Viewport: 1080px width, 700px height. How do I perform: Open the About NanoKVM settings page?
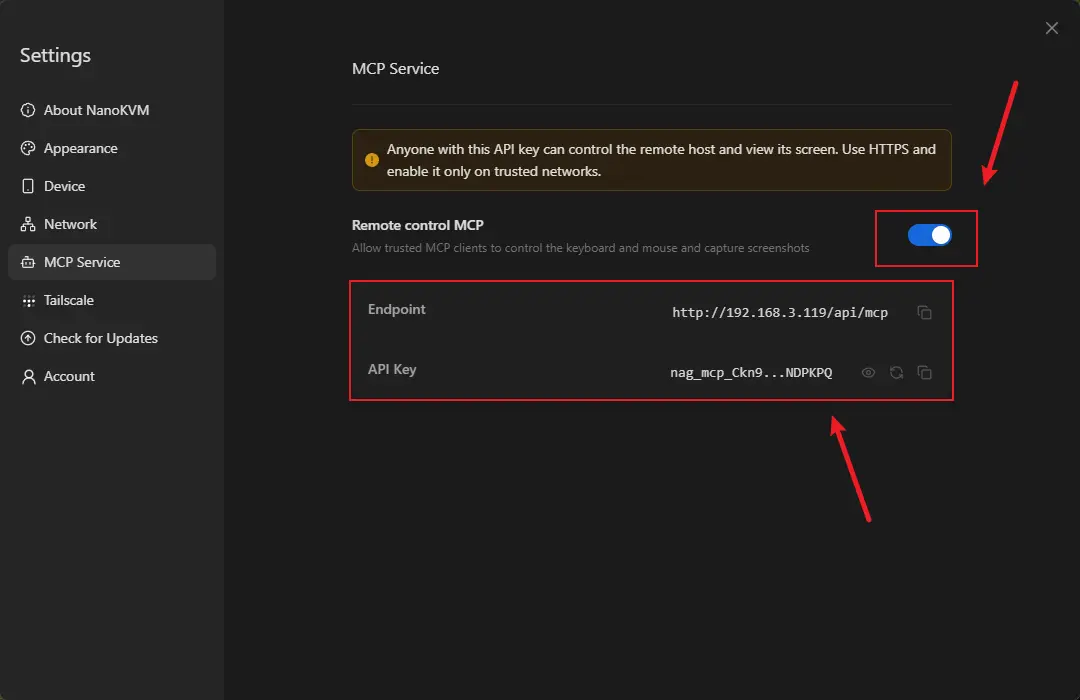click(112, 110)
